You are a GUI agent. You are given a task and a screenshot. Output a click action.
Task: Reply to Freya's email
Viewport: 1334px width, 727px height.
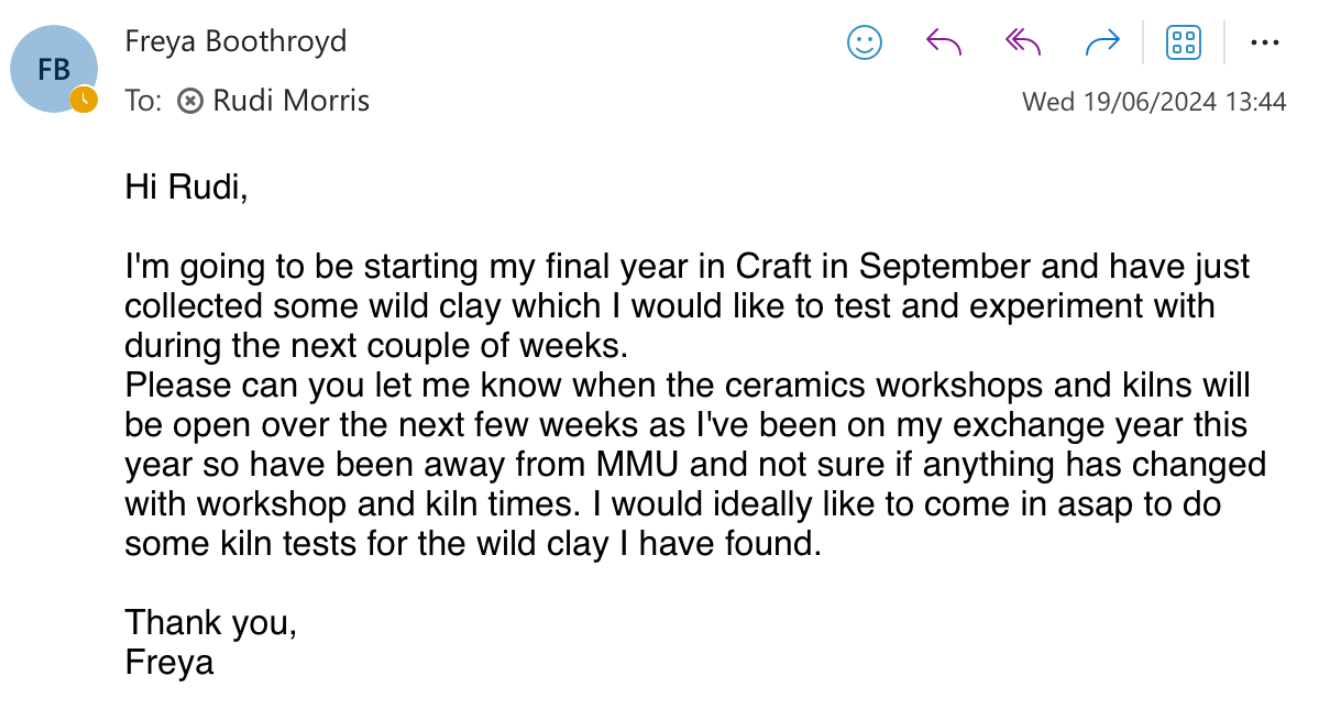944,42
